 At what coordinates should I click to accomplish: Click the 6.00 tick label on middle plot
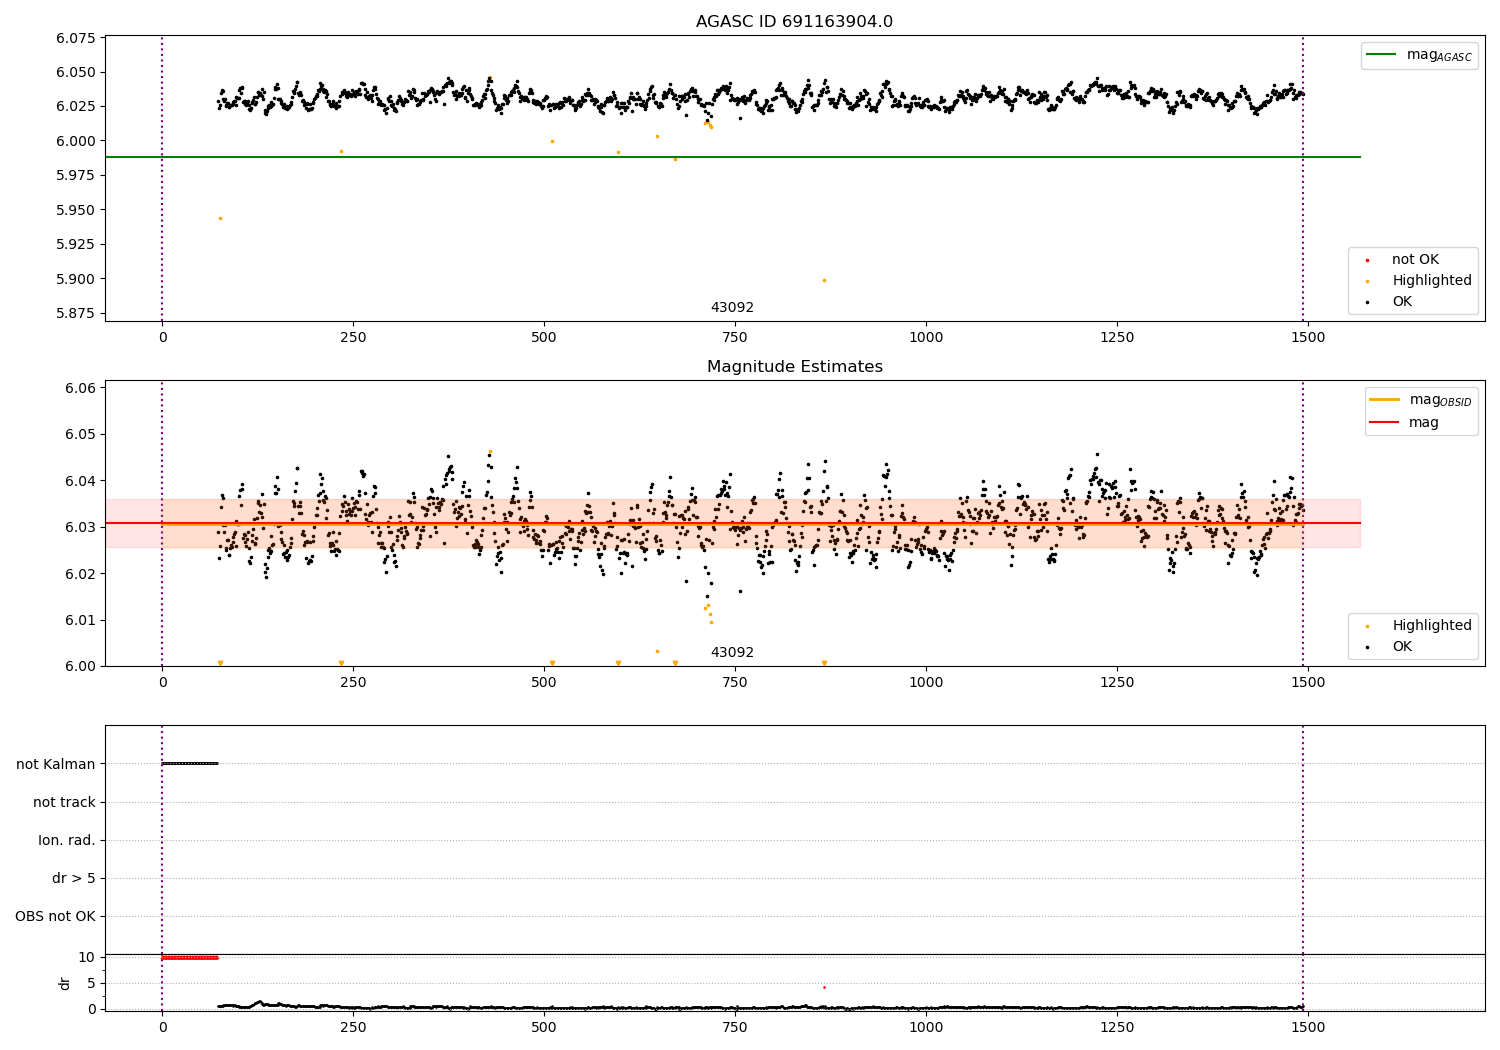click(80, 667)
